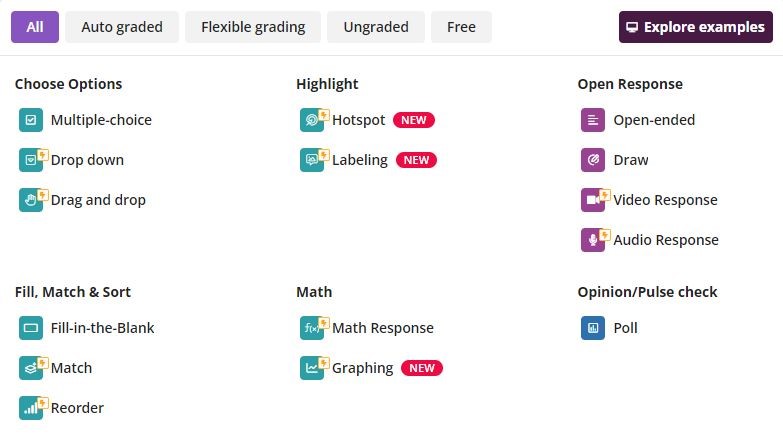Filter by Auto graded questions
Screen dimensions: 783x448
pyautogui.click(x=122, y=27)
